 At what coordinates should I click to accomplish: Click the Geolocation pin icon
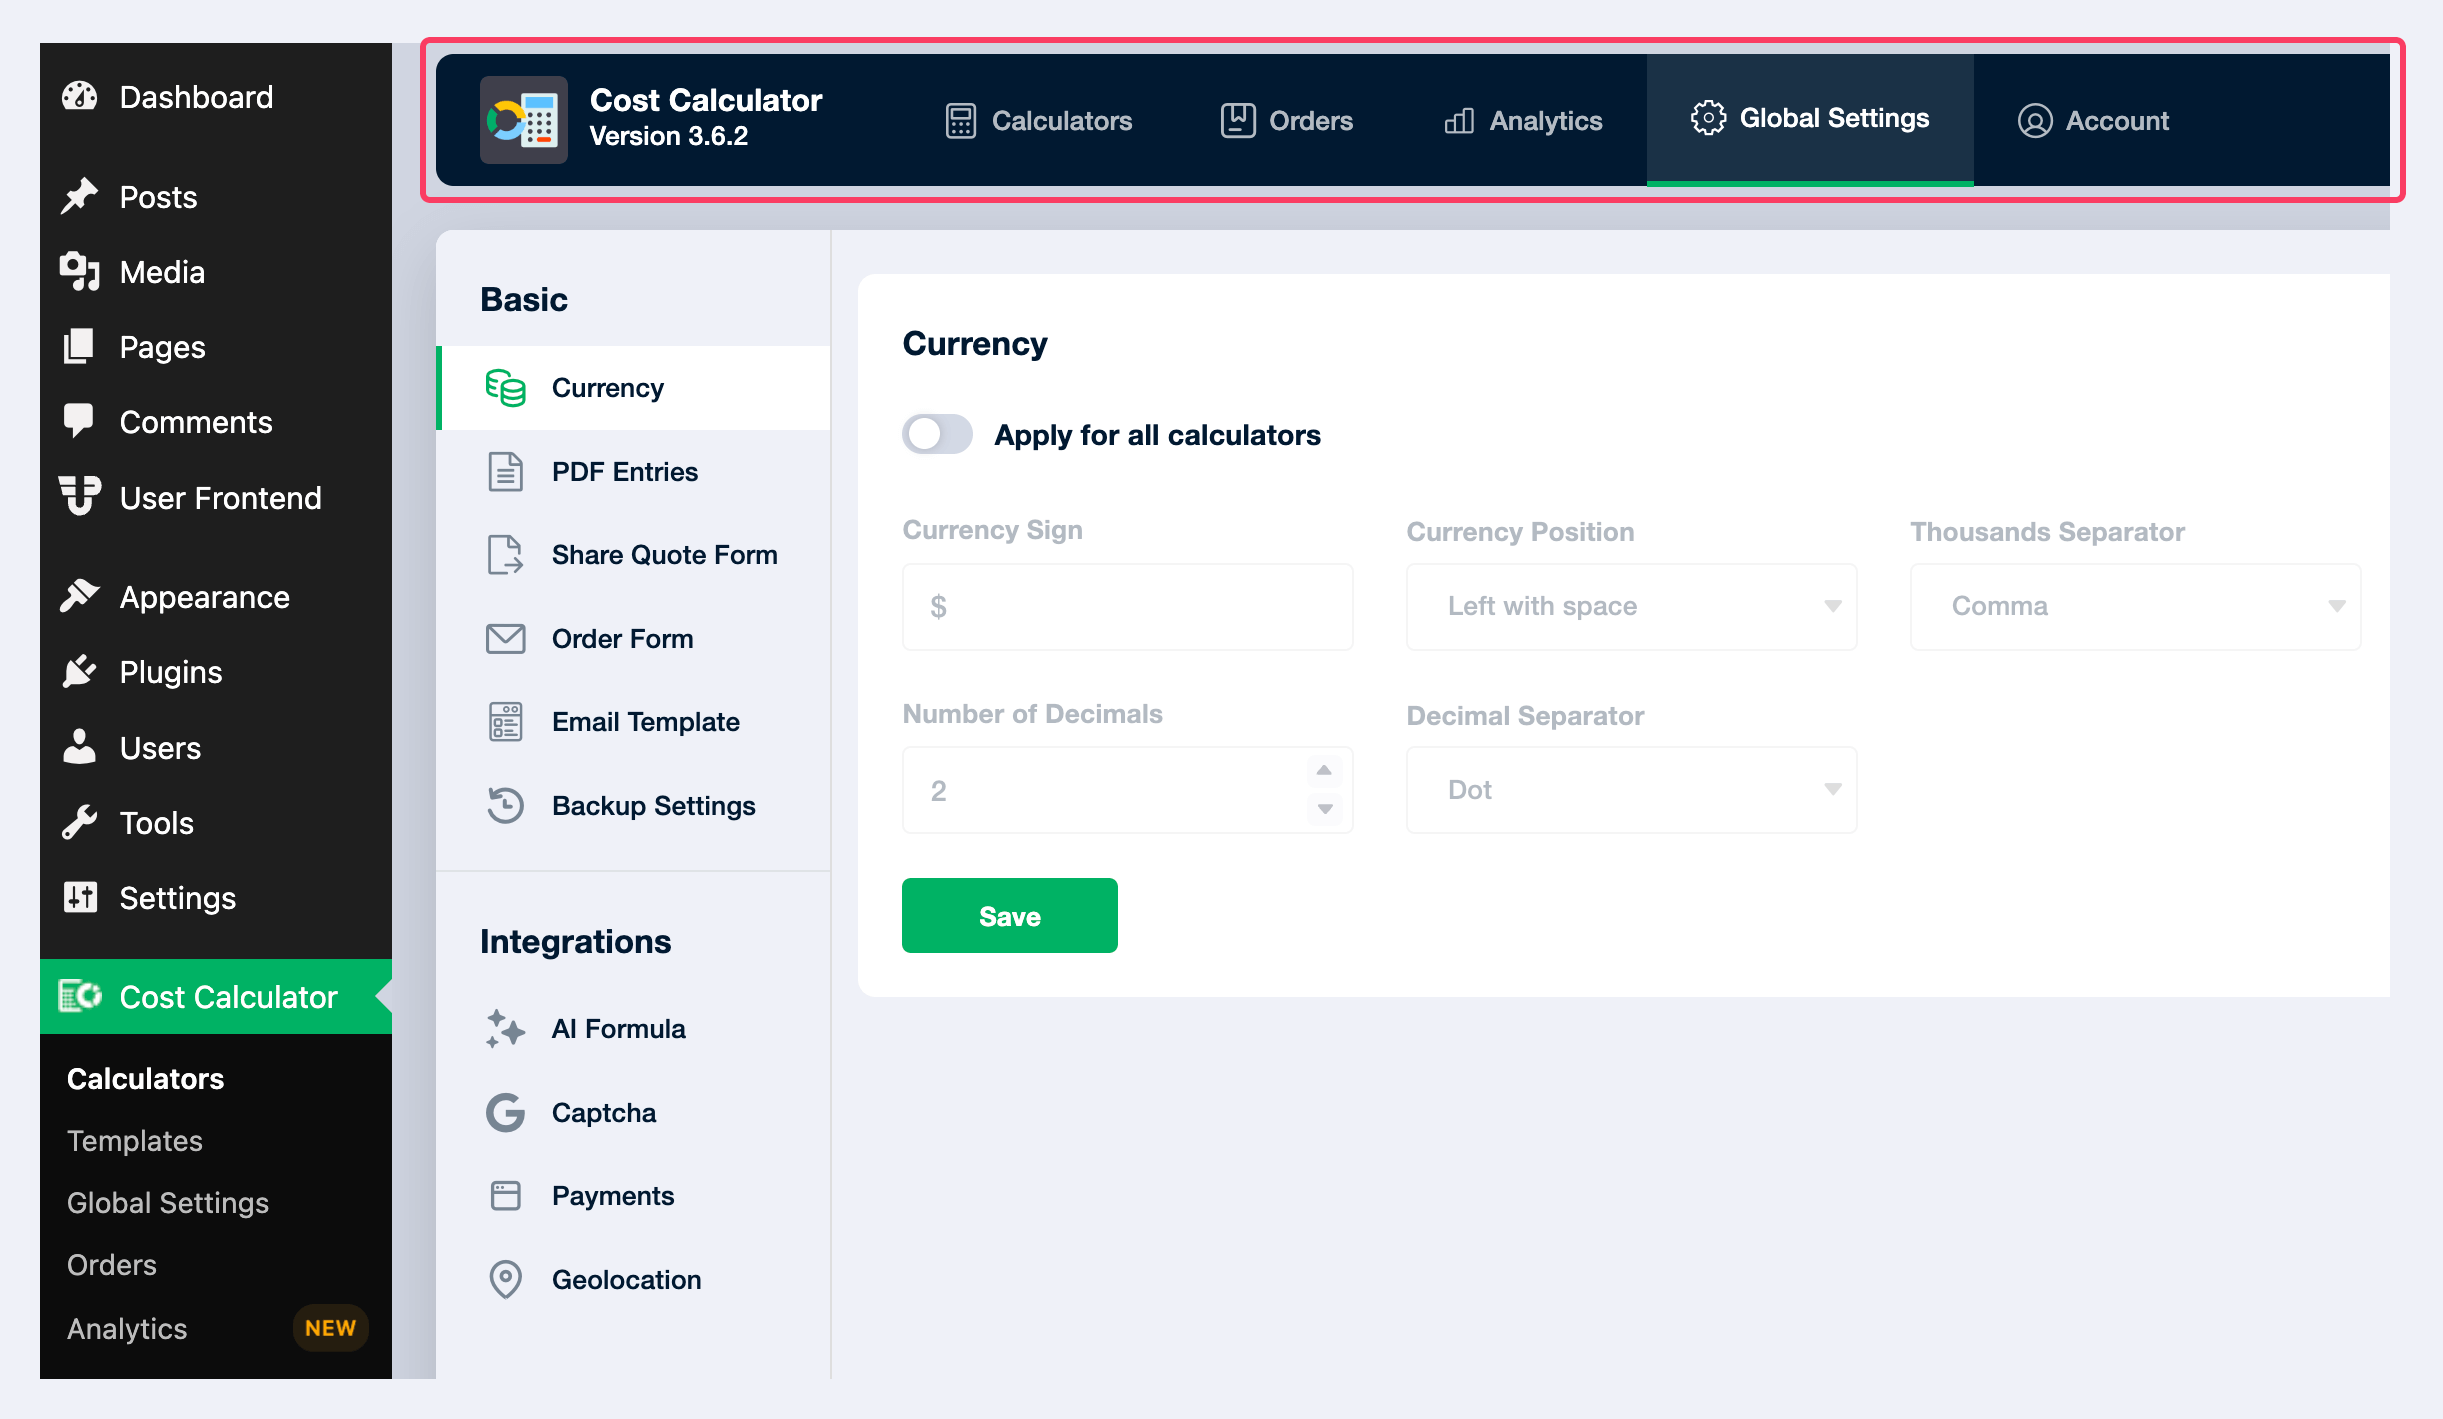(x=505, y=1280)
